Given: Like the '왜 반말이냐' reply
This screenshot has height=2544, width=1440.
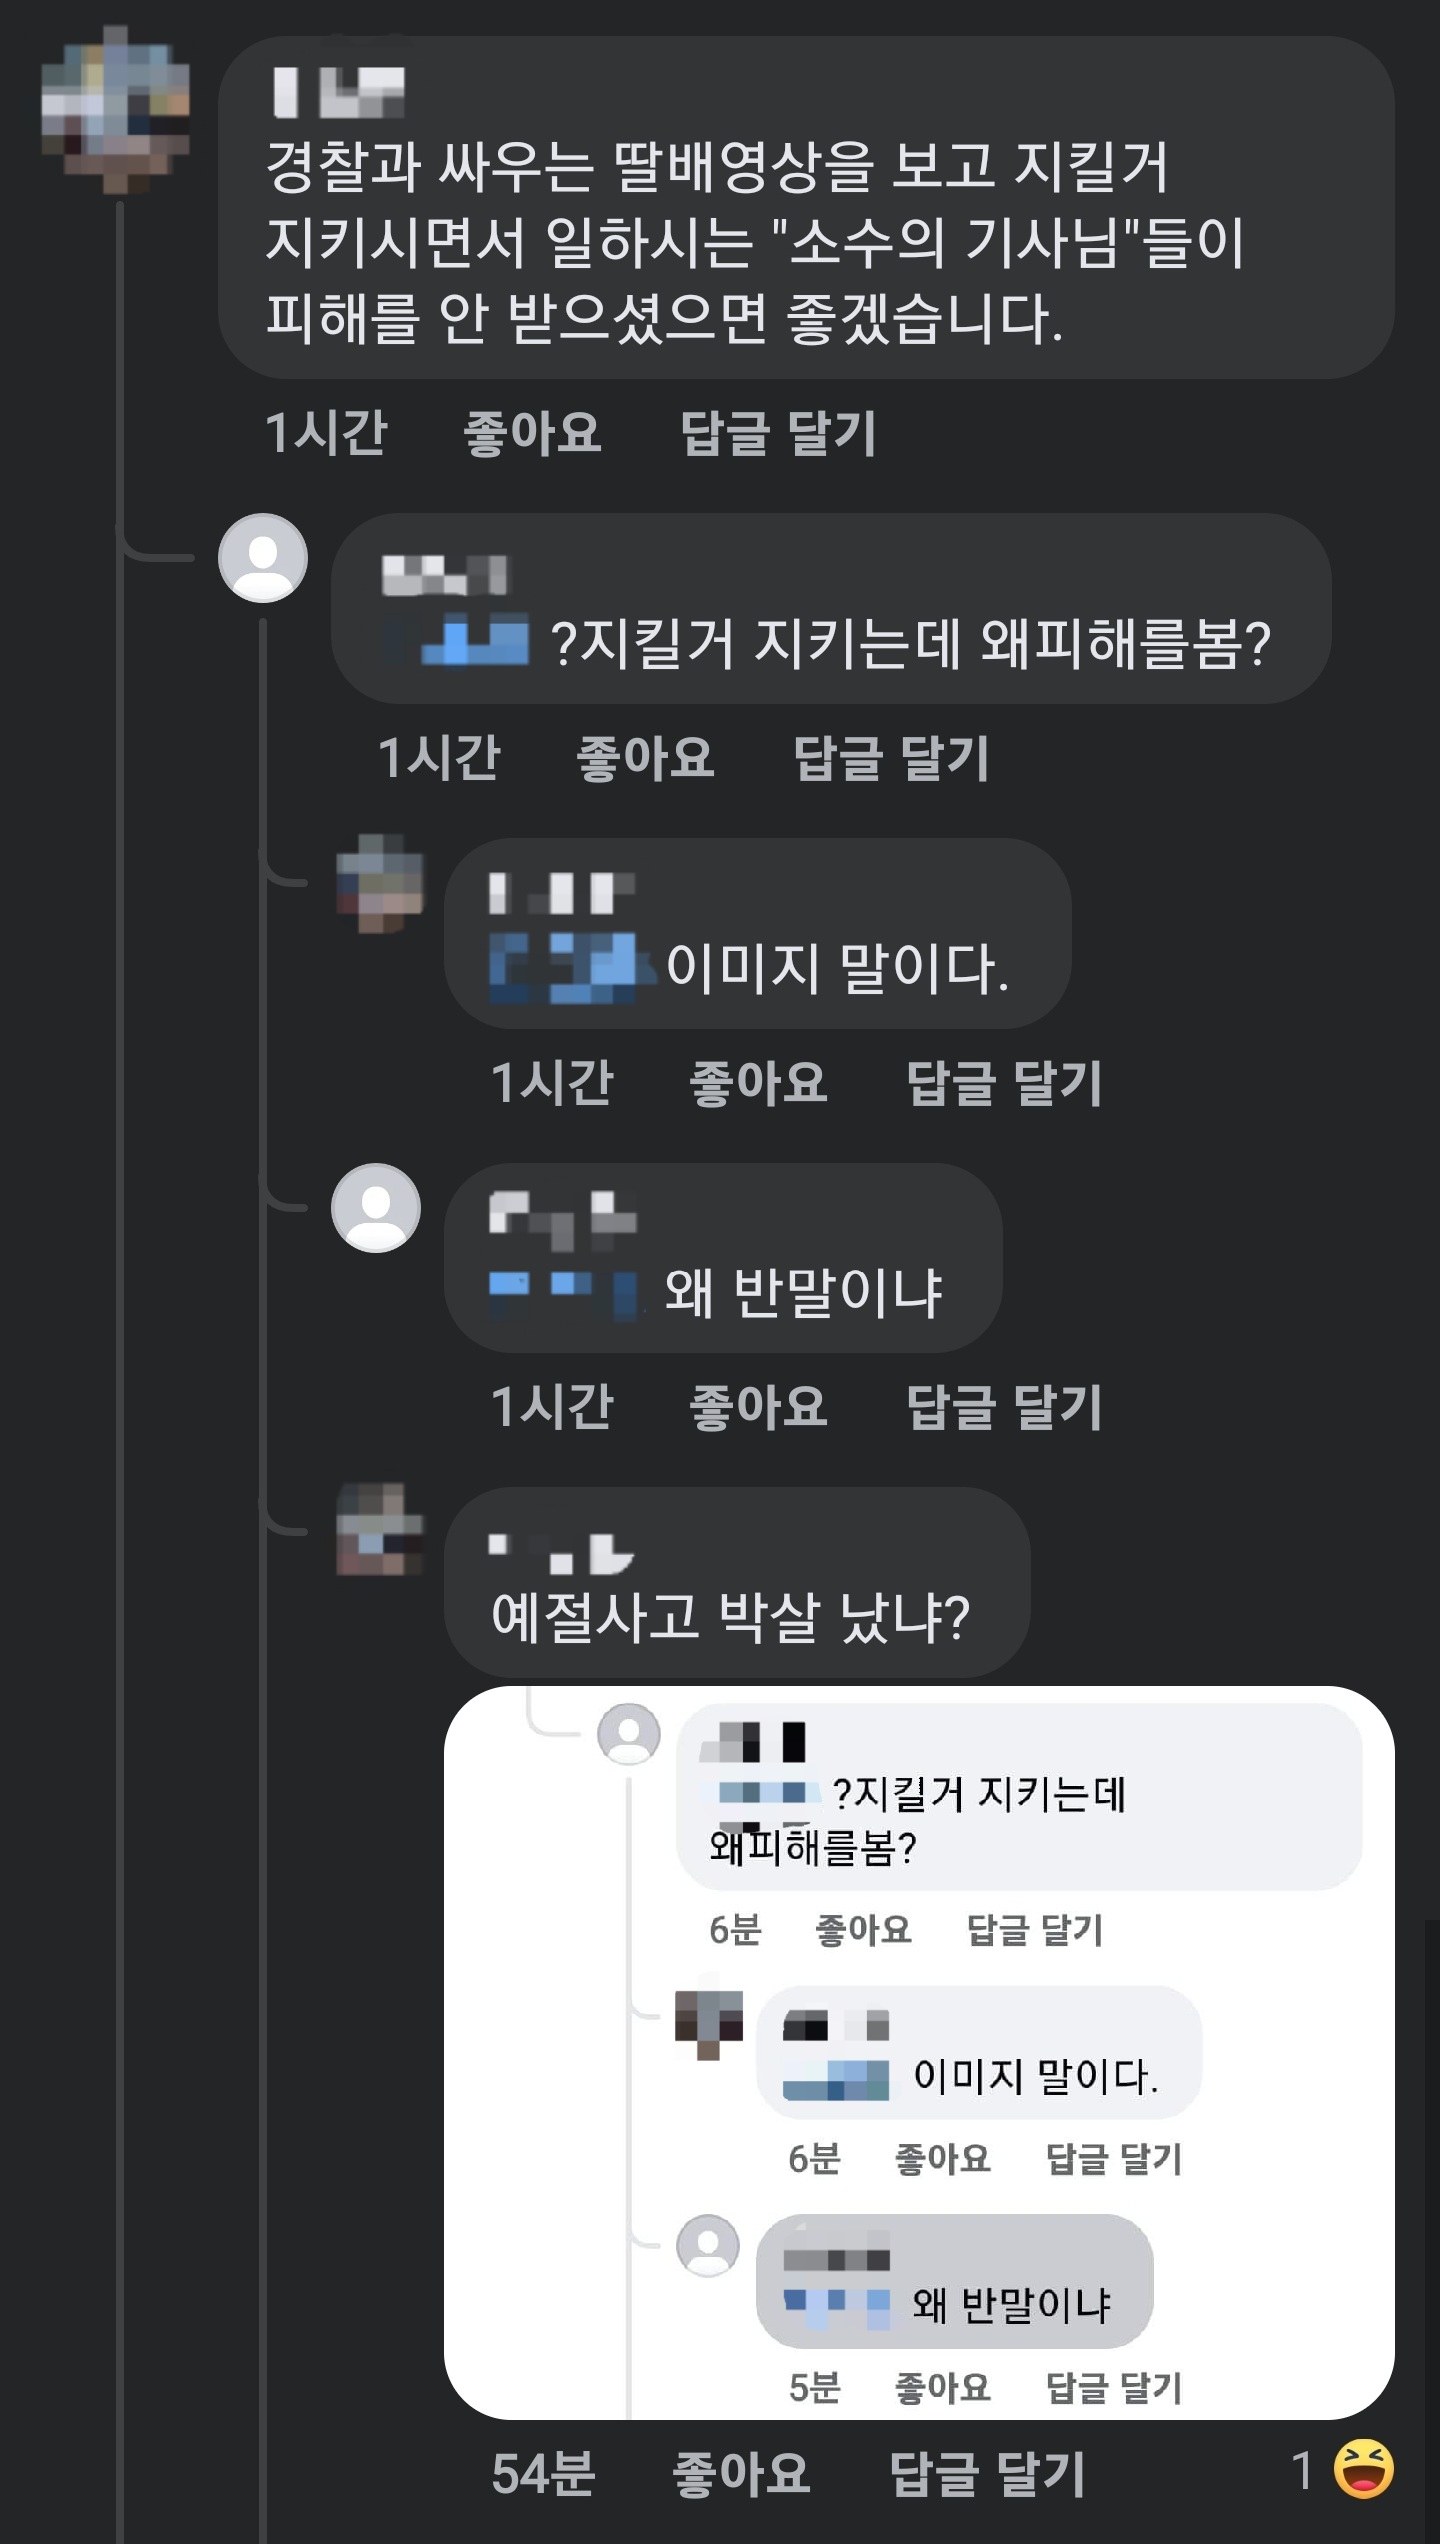Looking at the screenshot, I should tap(758, 1406).
